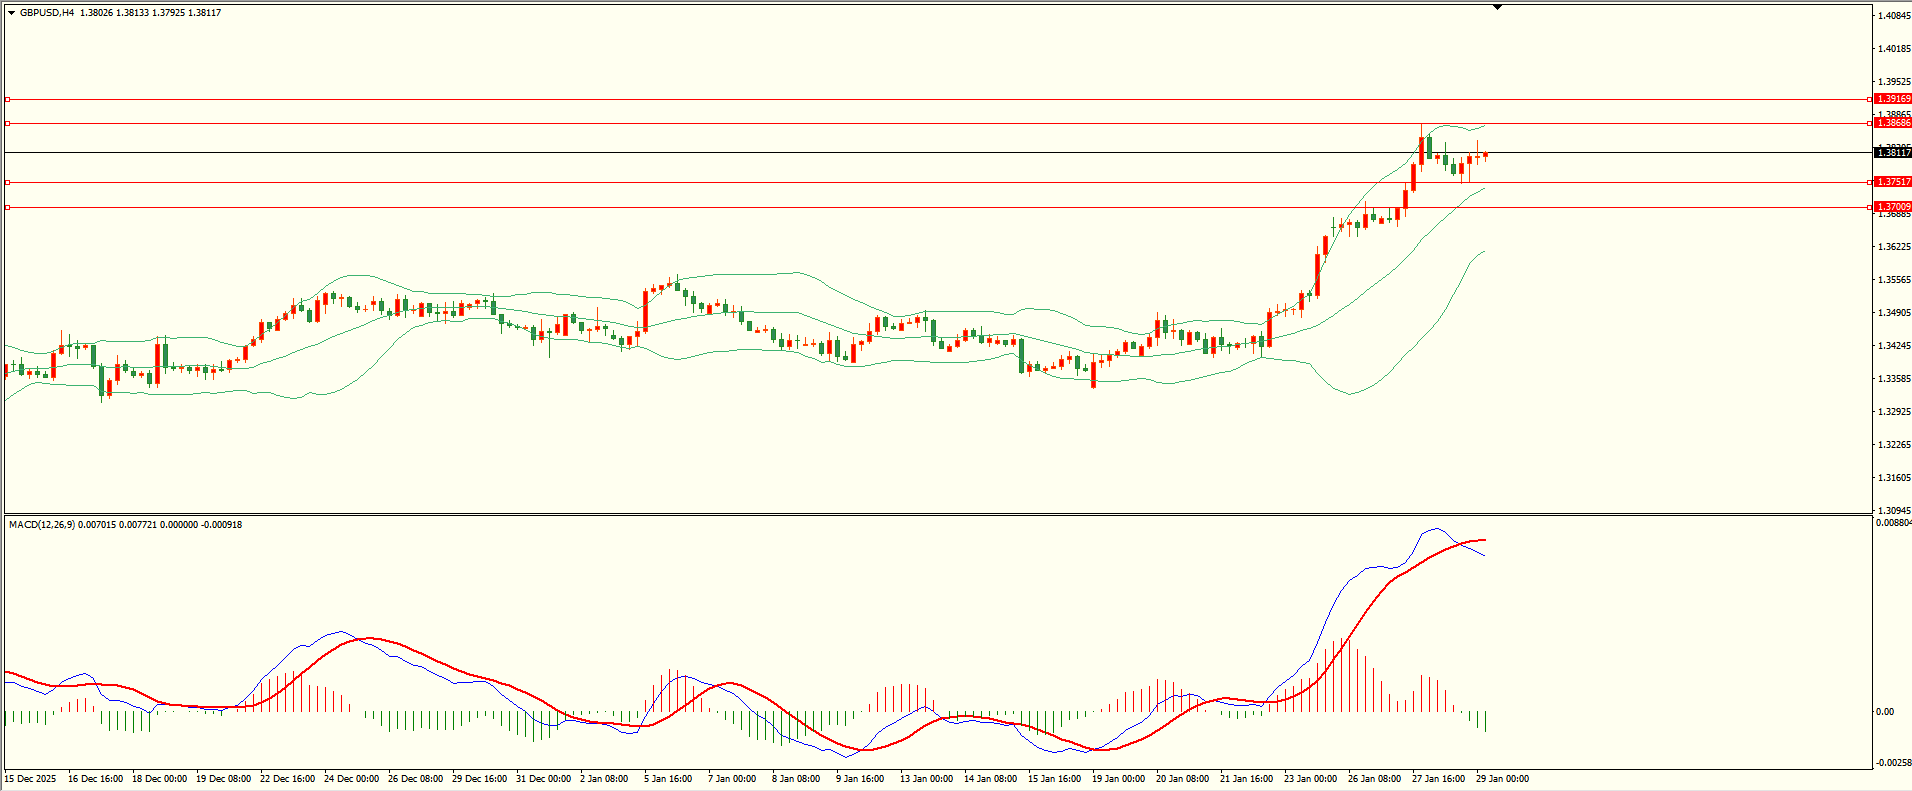The width and height of the screenshot is (1912, 791).
Task: Click the GBPUSD,H4 chart title text
Action: (x=46, y=13)
